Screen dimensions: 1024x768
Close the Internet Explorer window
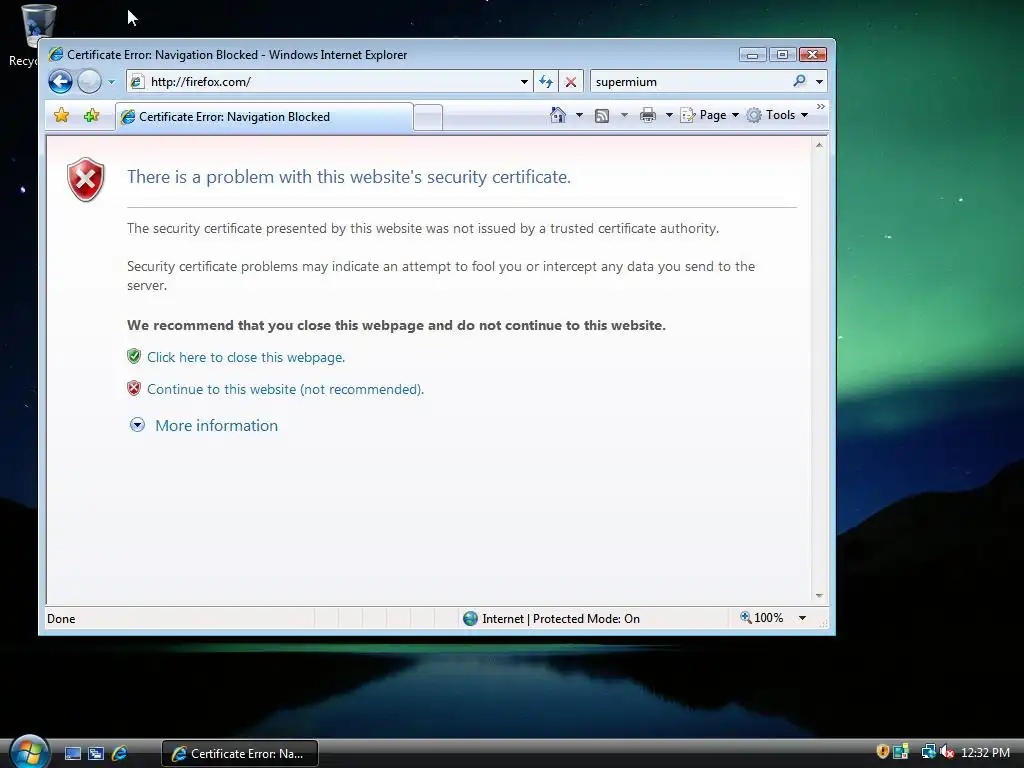pos(813,55)
